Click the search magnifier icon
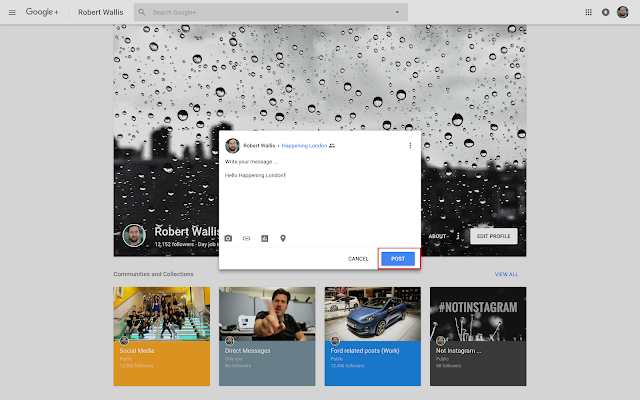 [142, 12]
